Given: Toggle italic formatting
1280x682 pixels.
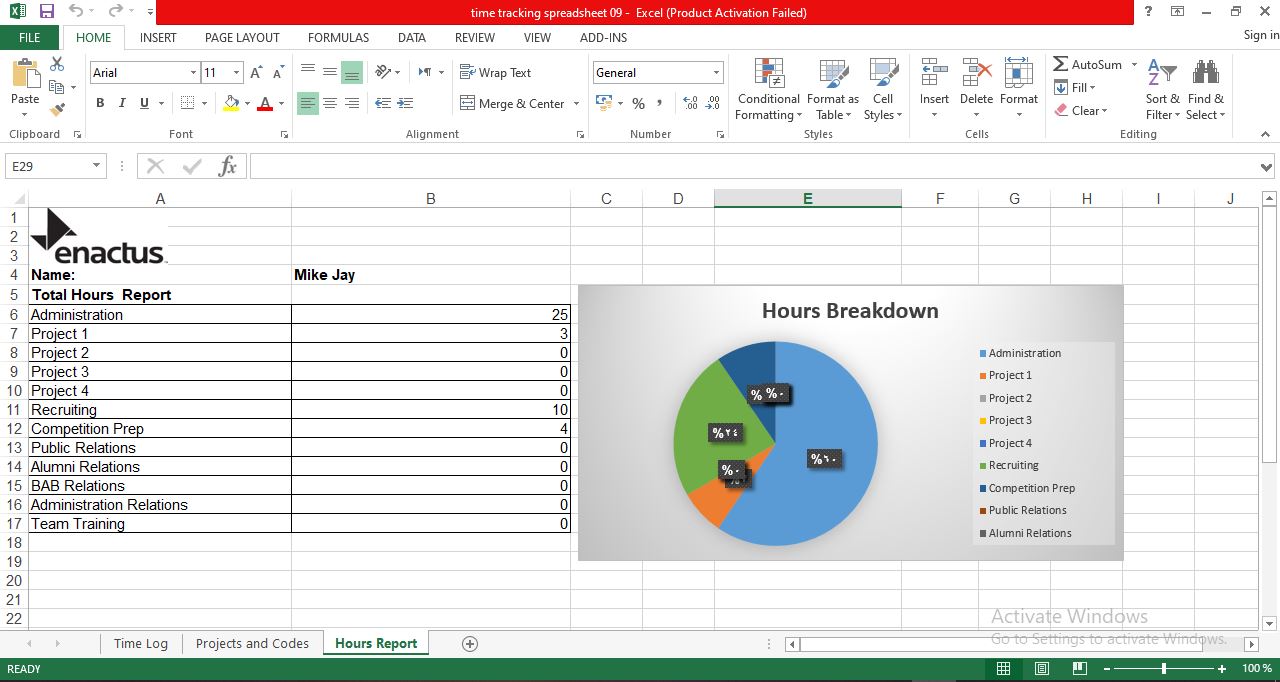Looking at the screenshot, I should [120, 103].
